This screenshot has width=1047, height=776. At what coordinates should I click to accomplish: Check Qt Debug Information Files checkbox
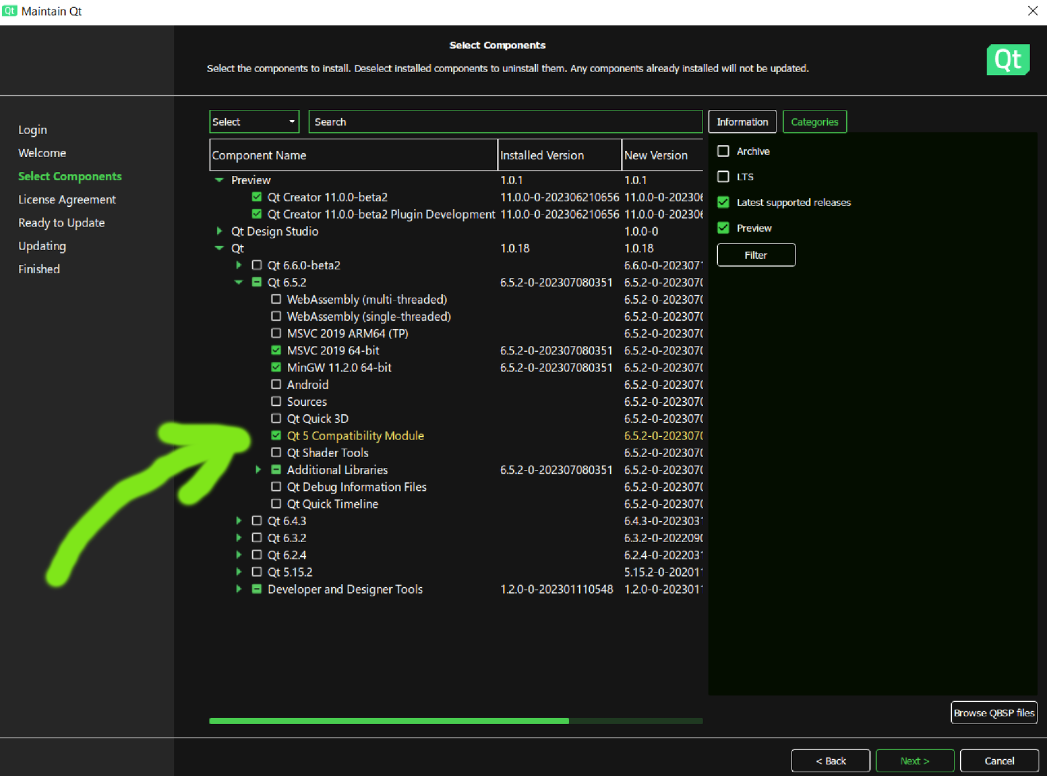(x=276, y=487)
